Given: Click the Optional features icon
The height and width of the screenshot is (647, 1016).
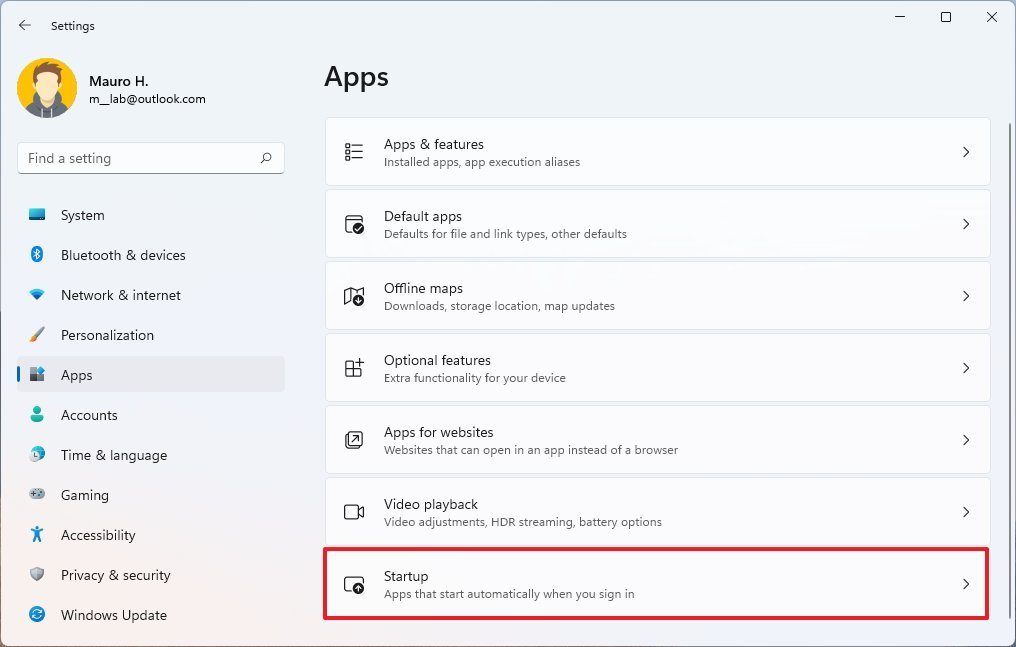Looking at the screenshot, I should point(353,367).
